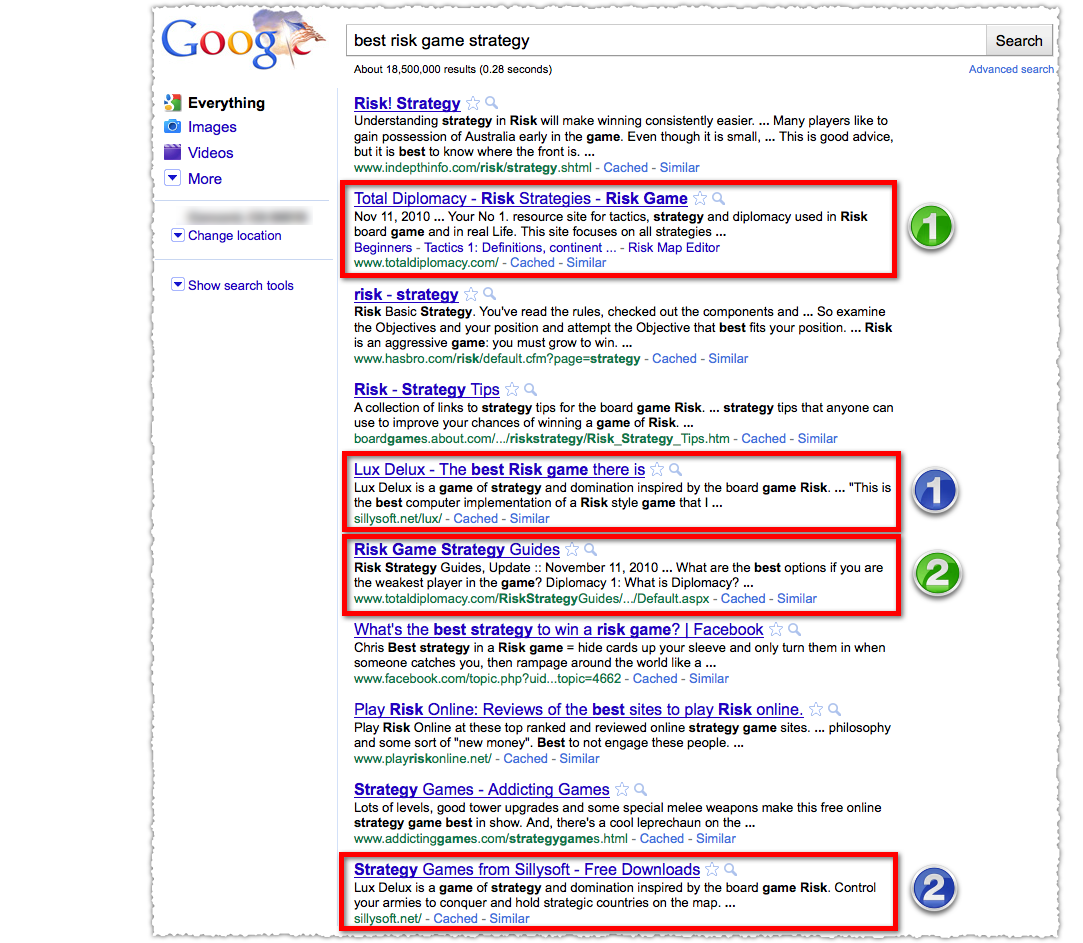
Task: Star the Play Risk Online result
Action: [816, 709]
